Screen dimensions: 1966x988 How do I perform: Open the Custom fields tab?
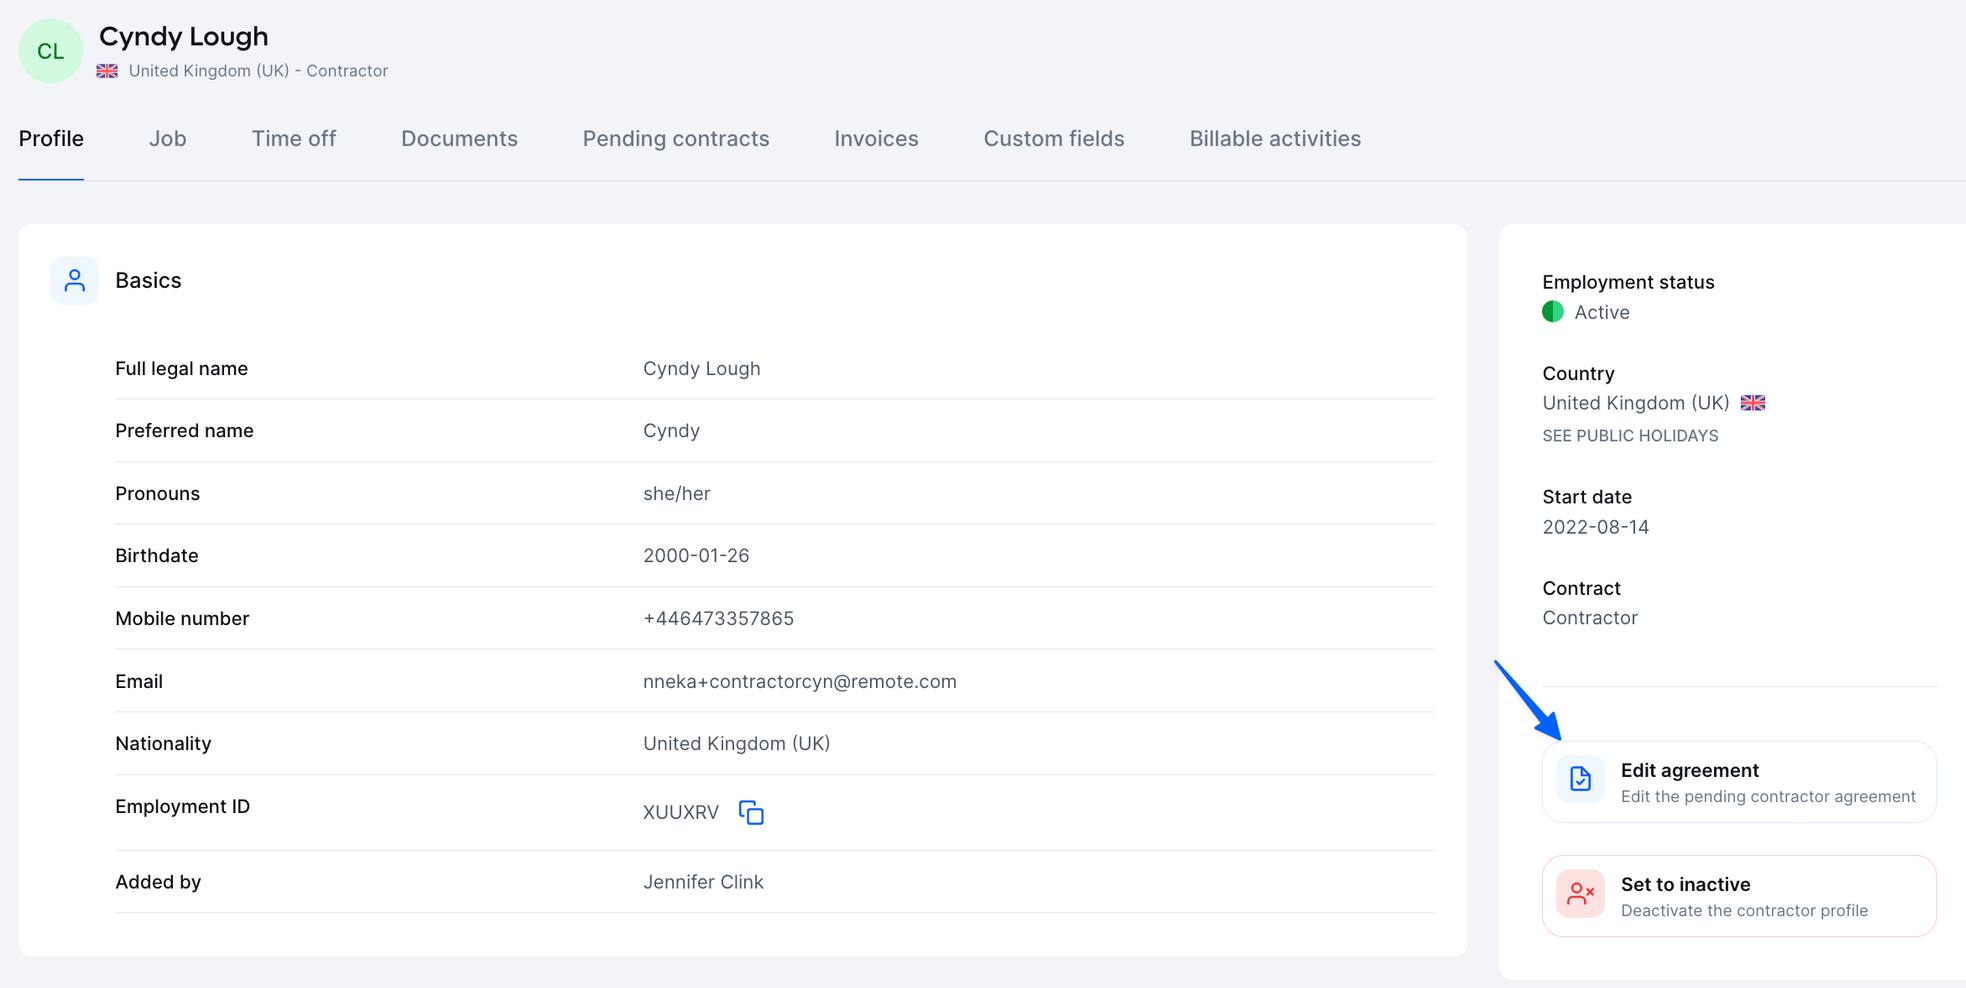point(1053,139)
